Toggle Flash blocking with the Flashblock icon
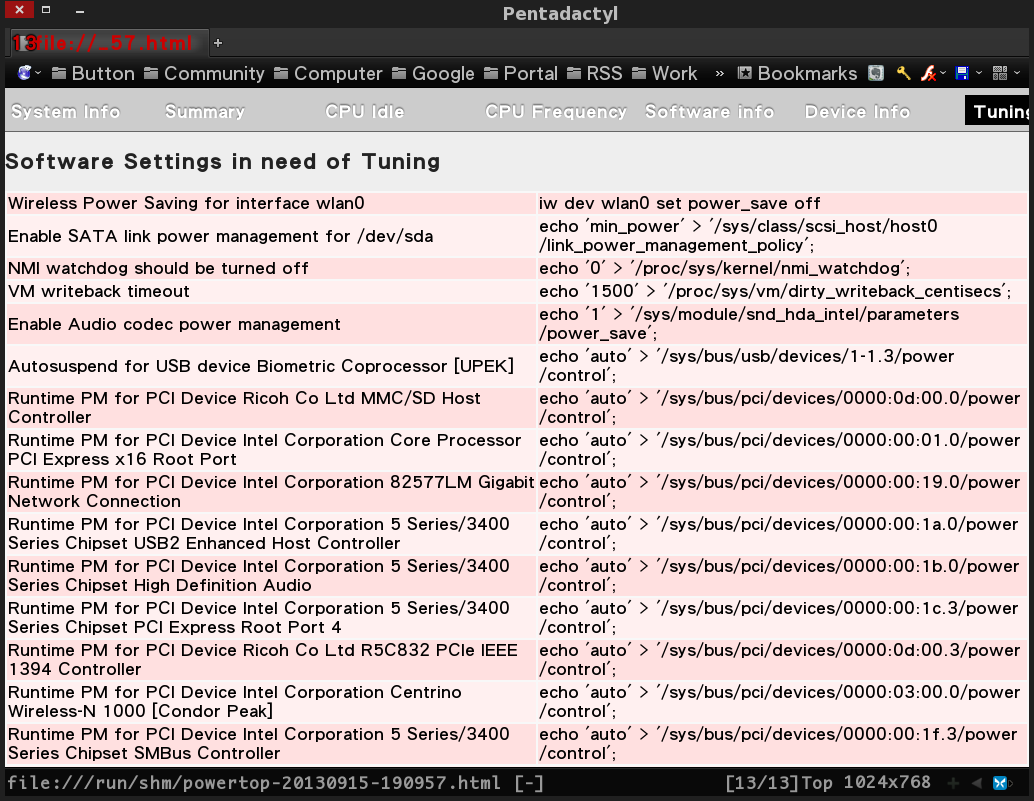The height and width of the screenshot is (801, 1034). (928, 73)
